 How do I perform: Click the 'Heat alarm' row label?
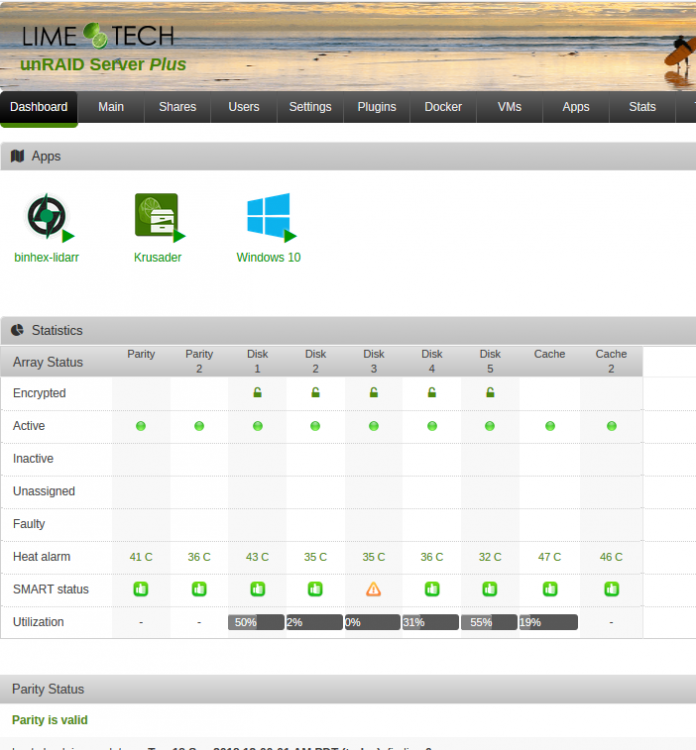click(42, 557)
